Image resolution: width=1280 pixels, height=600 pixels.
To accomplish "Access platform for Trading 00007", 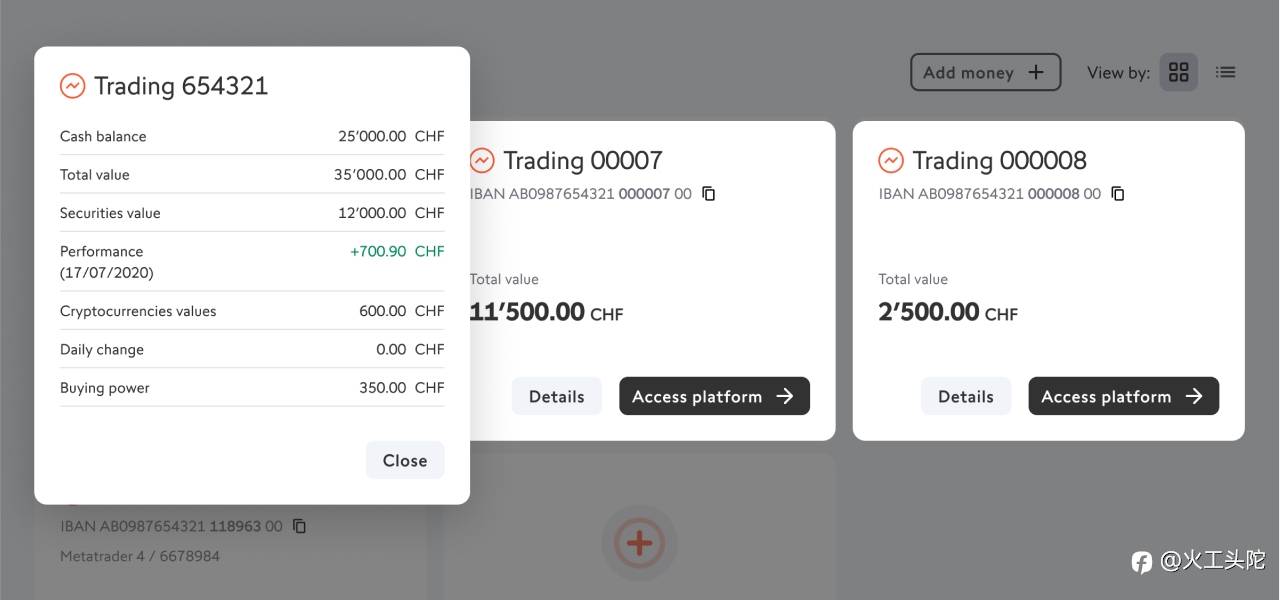I will tap(714, 396).
